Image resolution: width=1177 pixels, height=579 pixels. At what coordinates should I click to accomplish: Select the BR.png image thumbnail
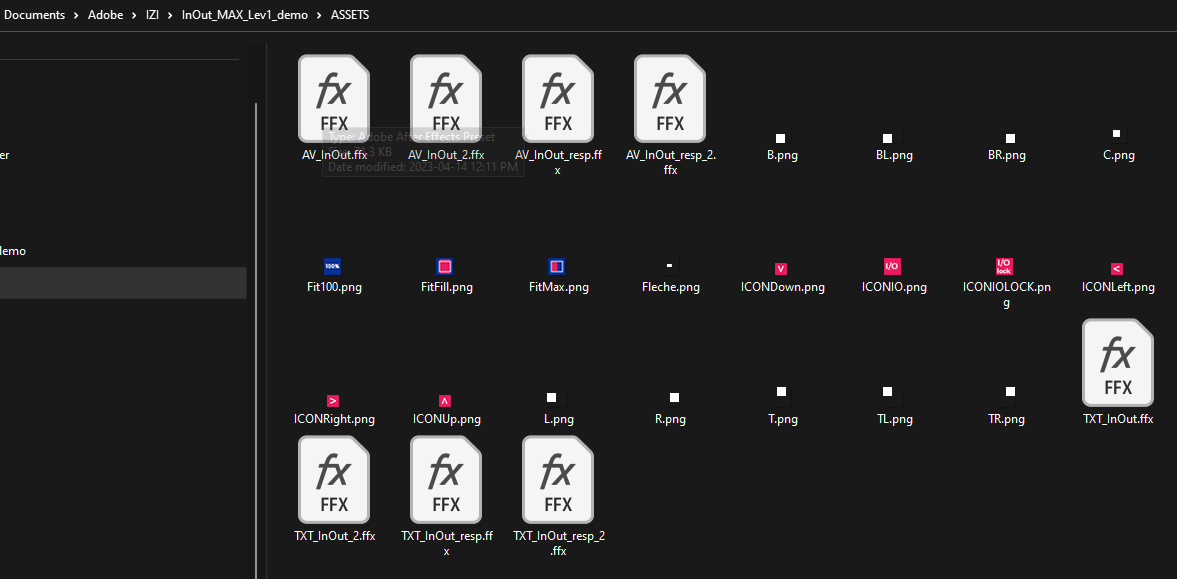click(x=1011, y=136)
